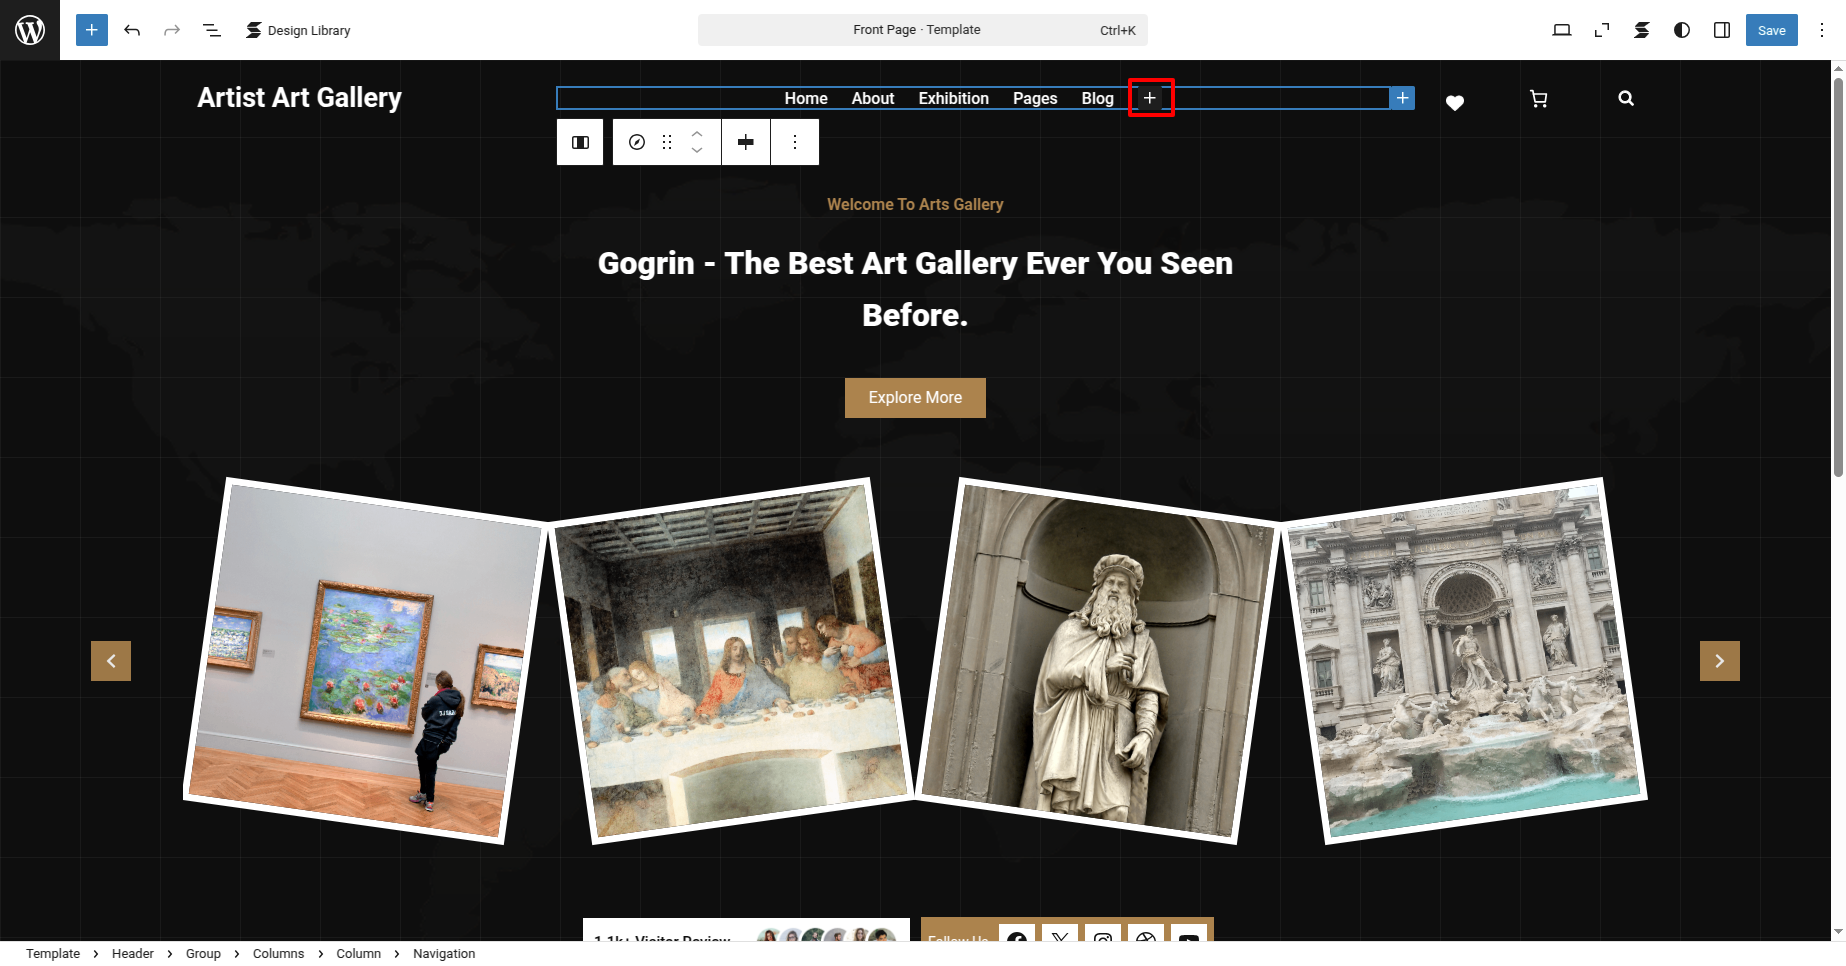This screenshot has height=966, width=1846.
Task: Go to previous carousel slide
Action: [111, 661]
